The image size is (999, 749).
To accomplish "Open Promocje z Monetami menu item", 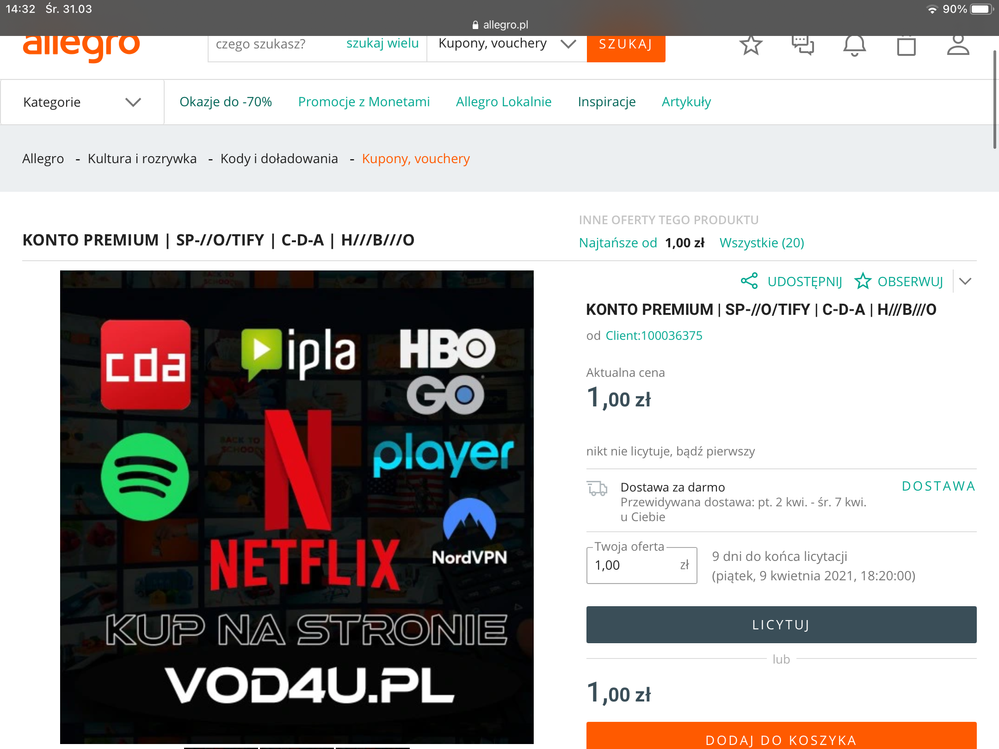I will click(364, 102).
